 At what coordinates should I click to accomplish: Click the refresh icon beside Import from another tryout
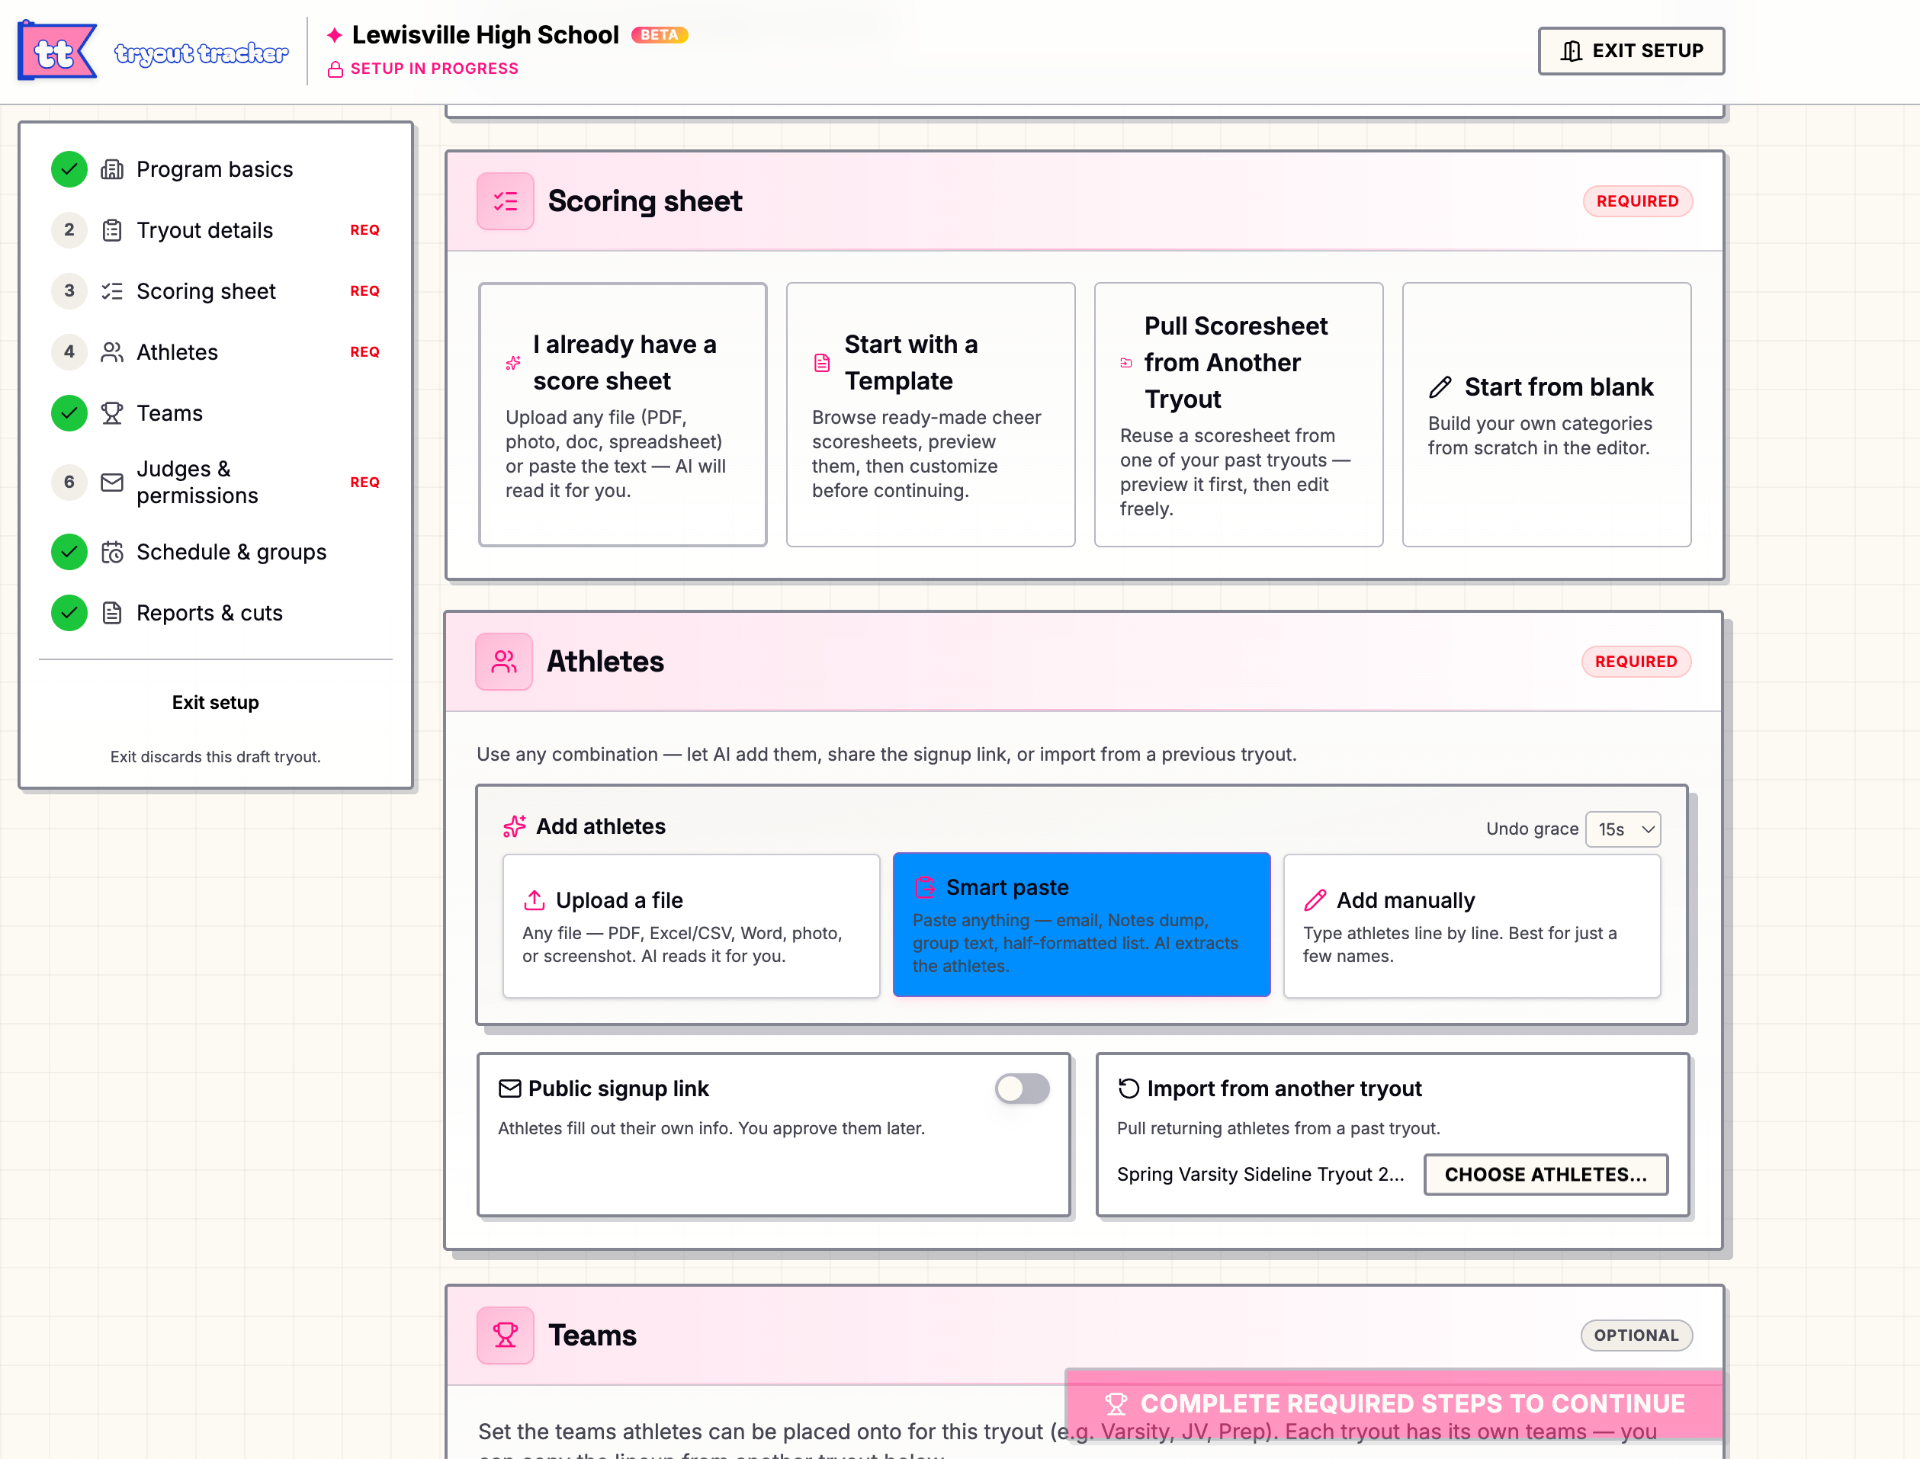coord(1129,1088)
